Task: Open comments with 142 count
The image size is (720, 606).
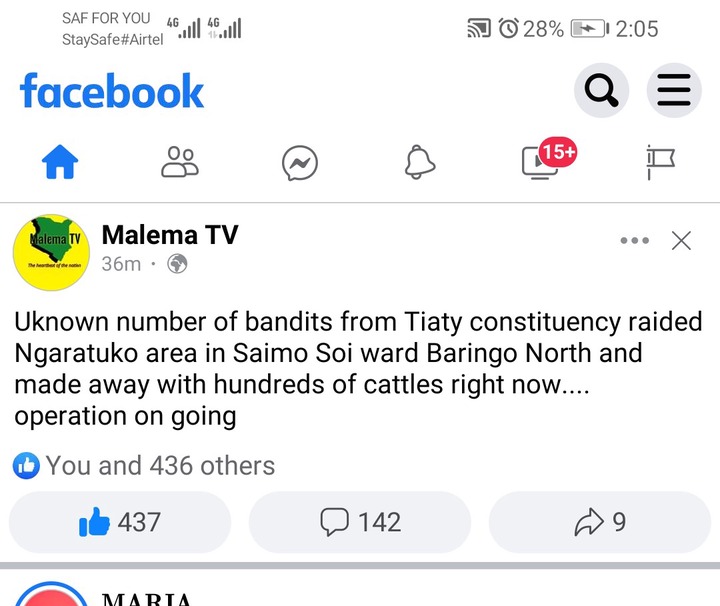Action: click(360, 522)
